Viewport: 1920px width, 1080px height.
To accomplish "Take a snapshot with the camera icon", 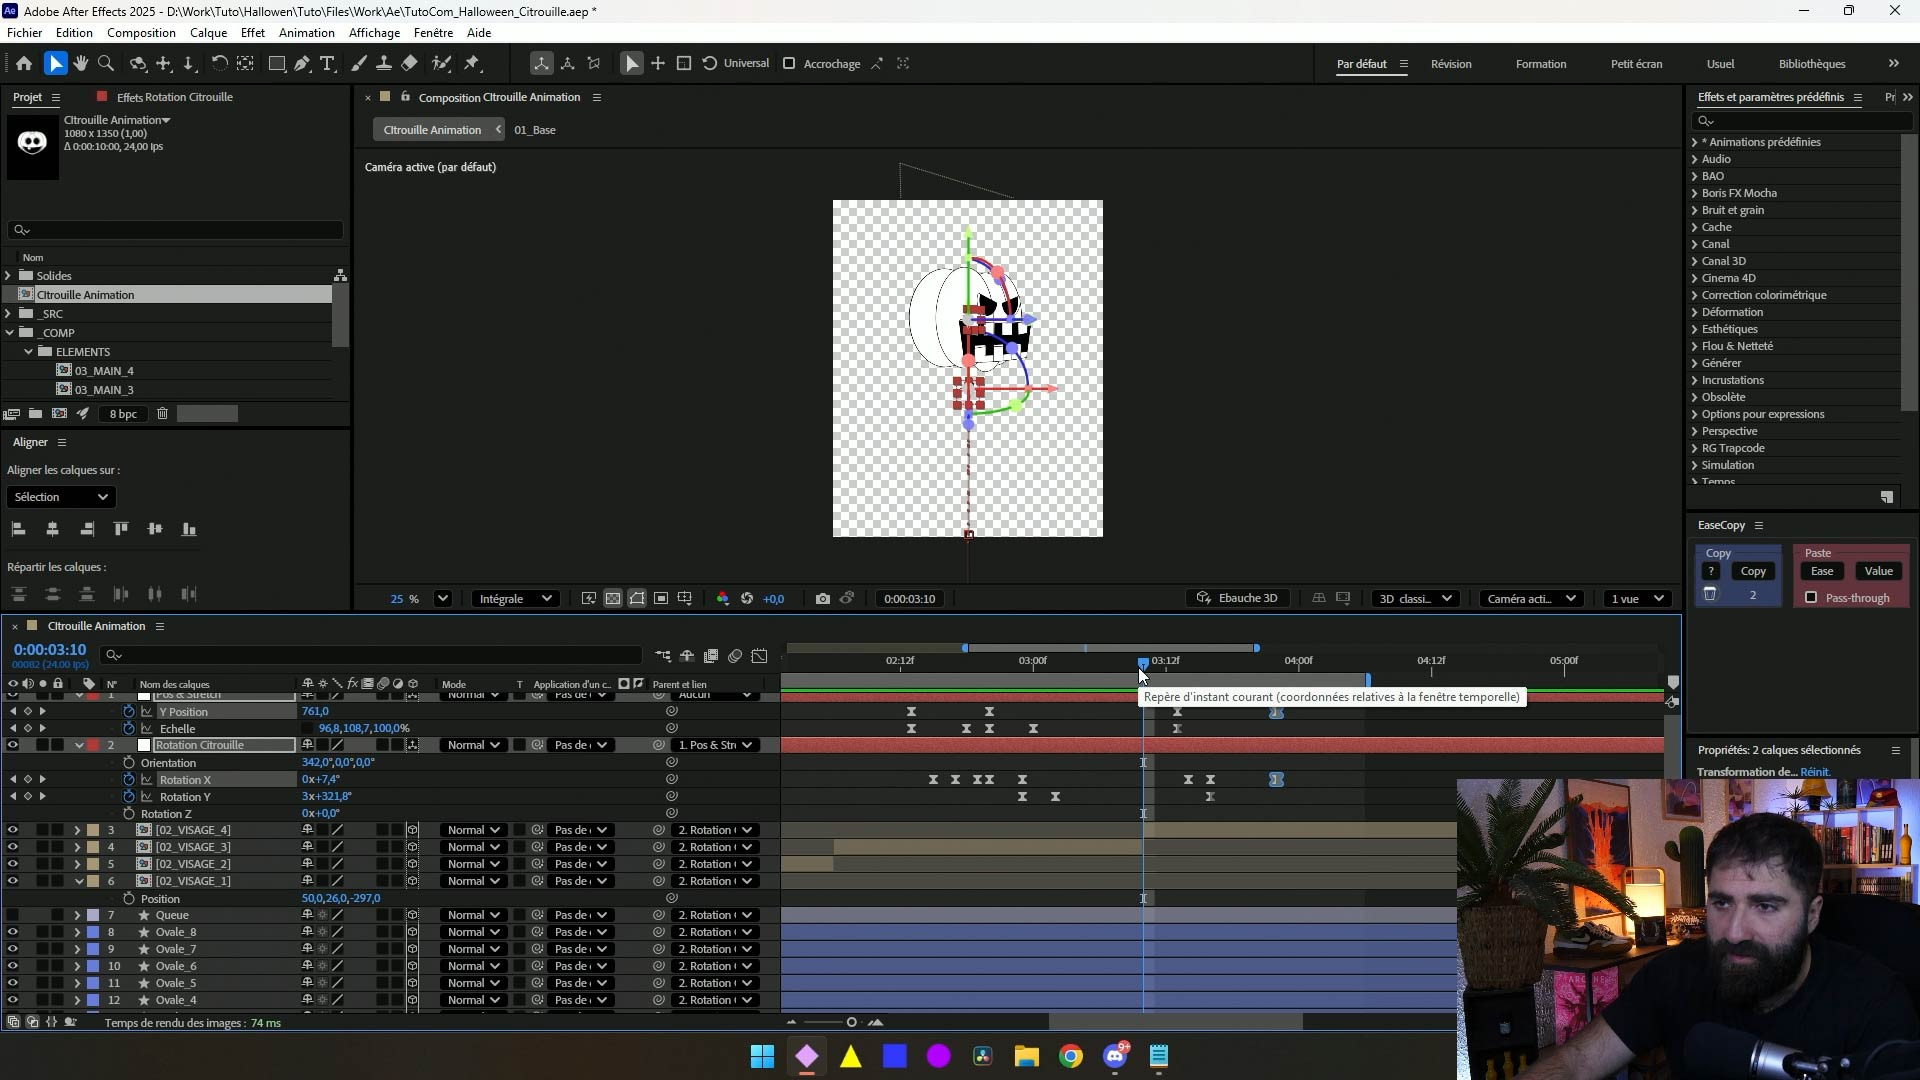I will coord(822,598).
